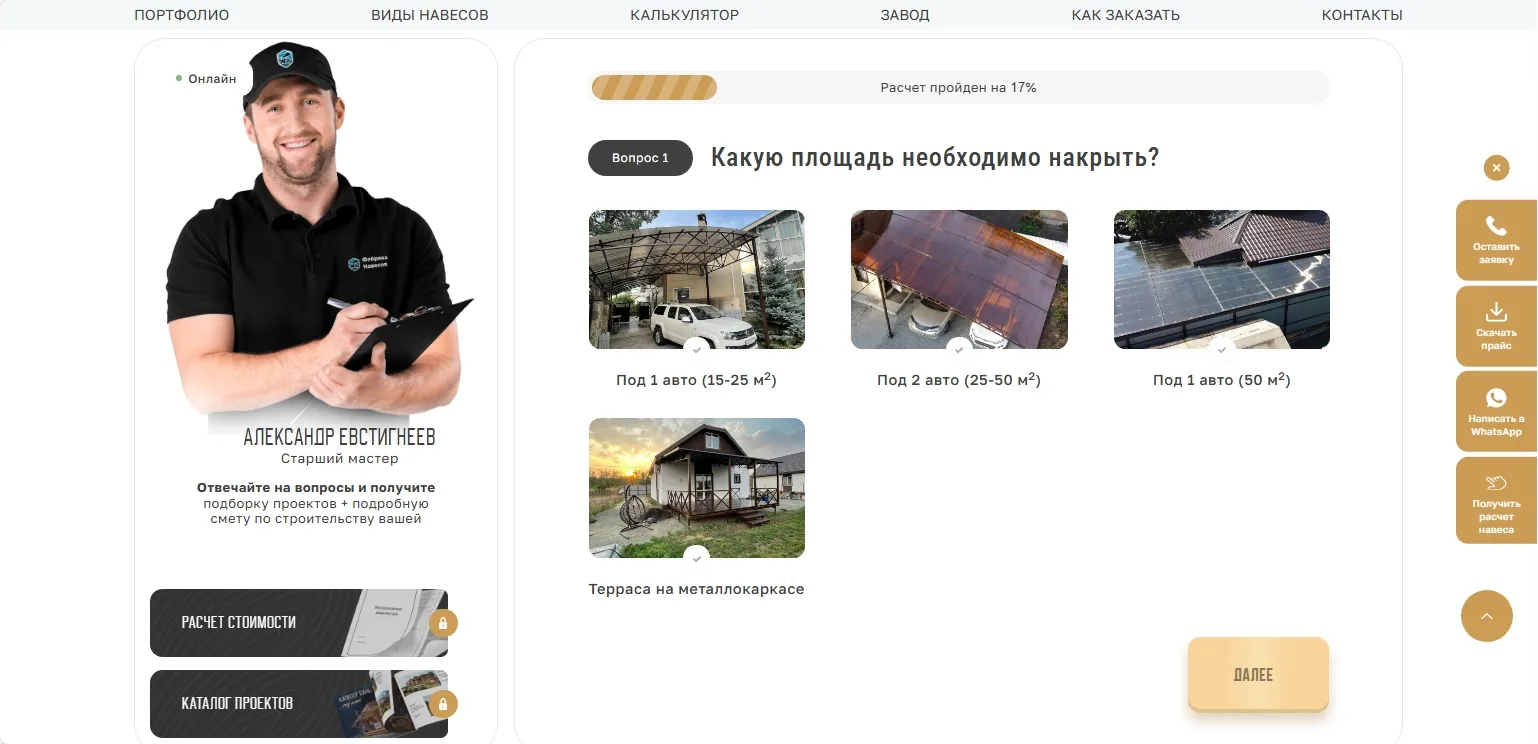Click the striped quiz progress bar
This screenshot has width=1538, height=744.
click(x=654, y=88)
